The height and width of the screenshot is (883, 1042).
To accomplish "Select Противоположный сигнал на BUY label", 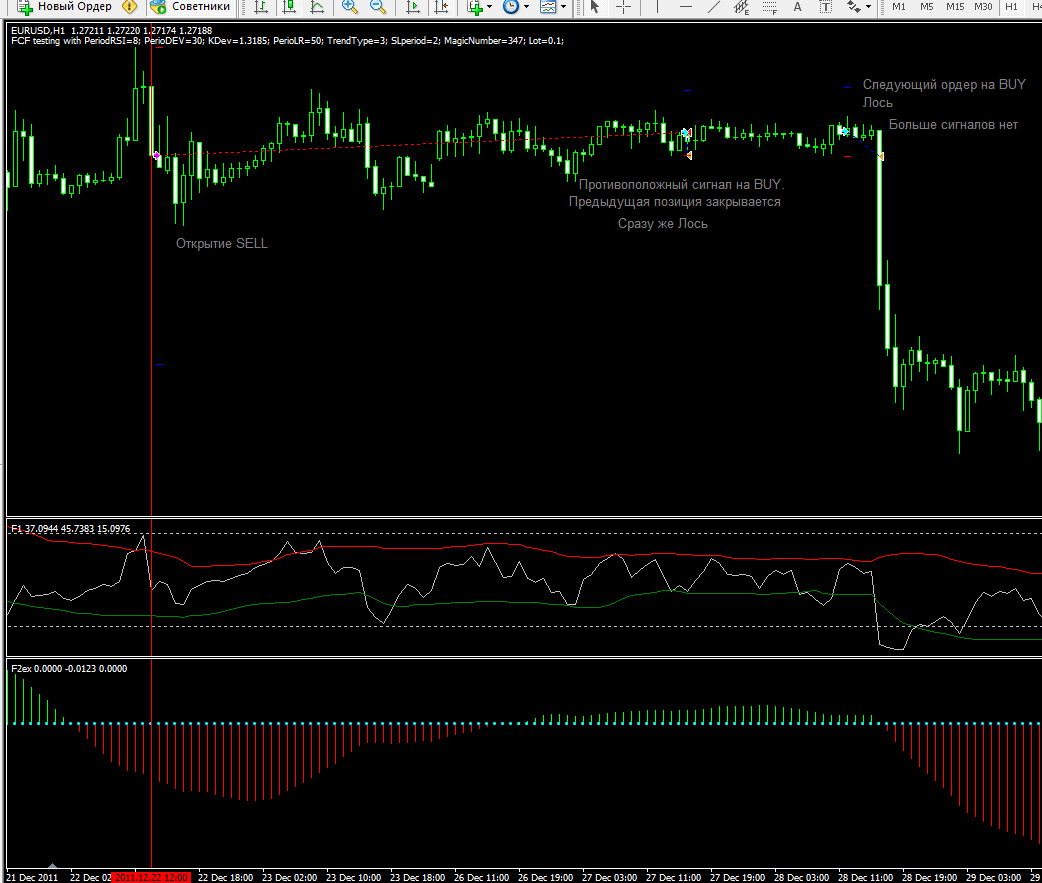I will tap(681, 185).
